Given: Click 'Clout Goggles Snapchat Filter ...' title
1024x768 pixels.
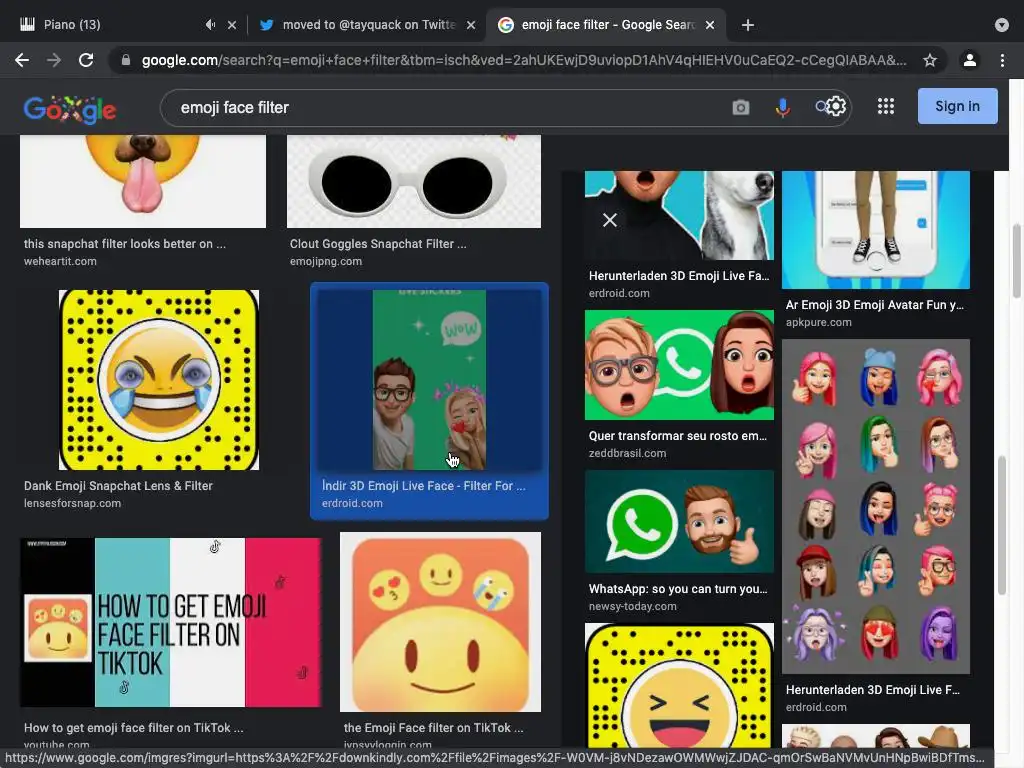Looking at the screenshot, I should coord(378,244).
